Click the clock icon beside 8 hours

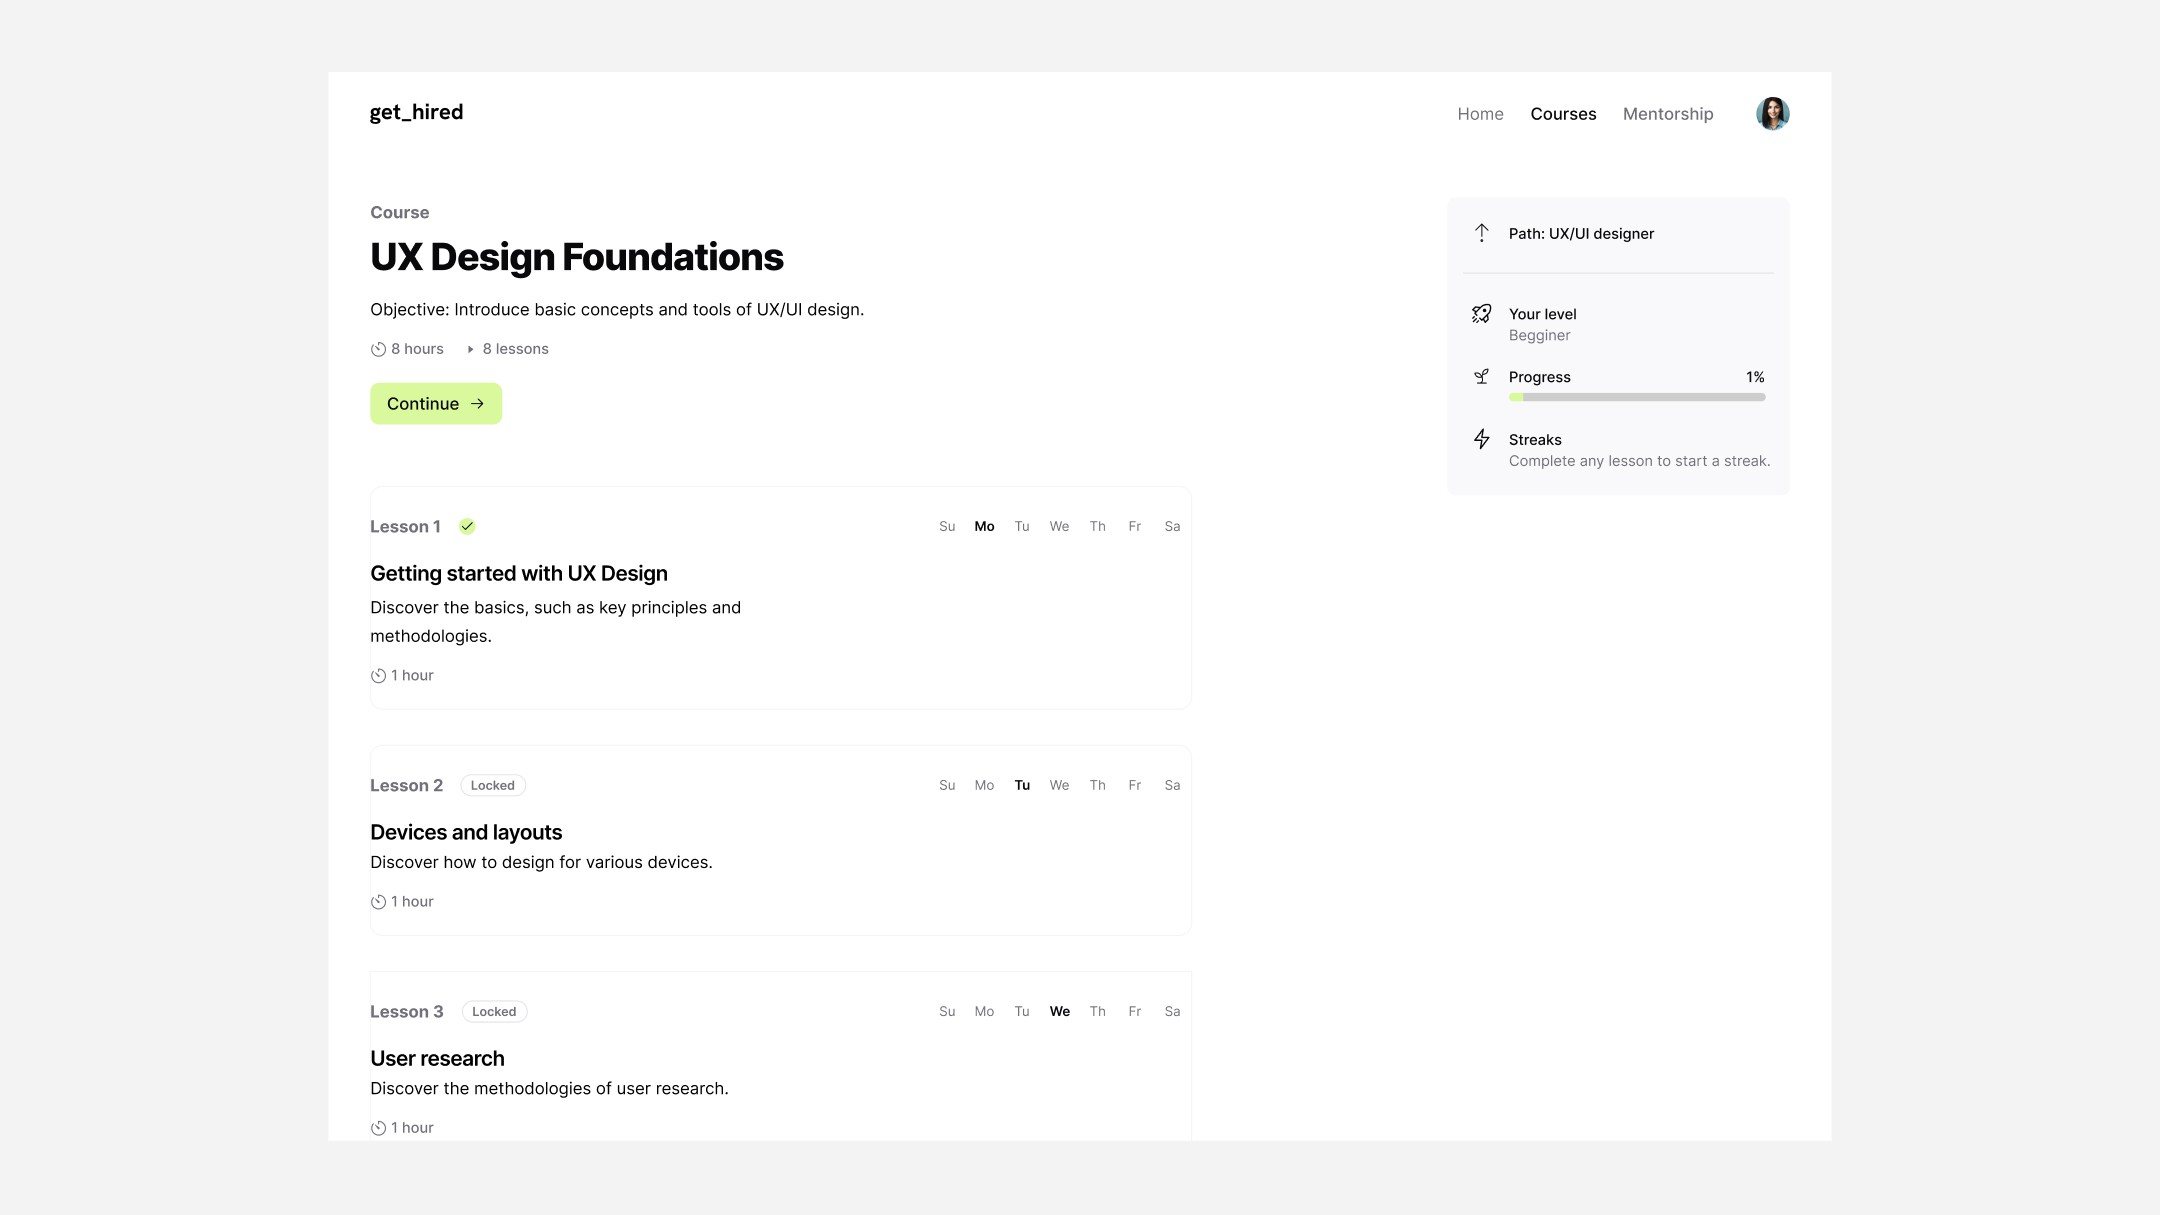pyautogui.click(x=378, y=349)
